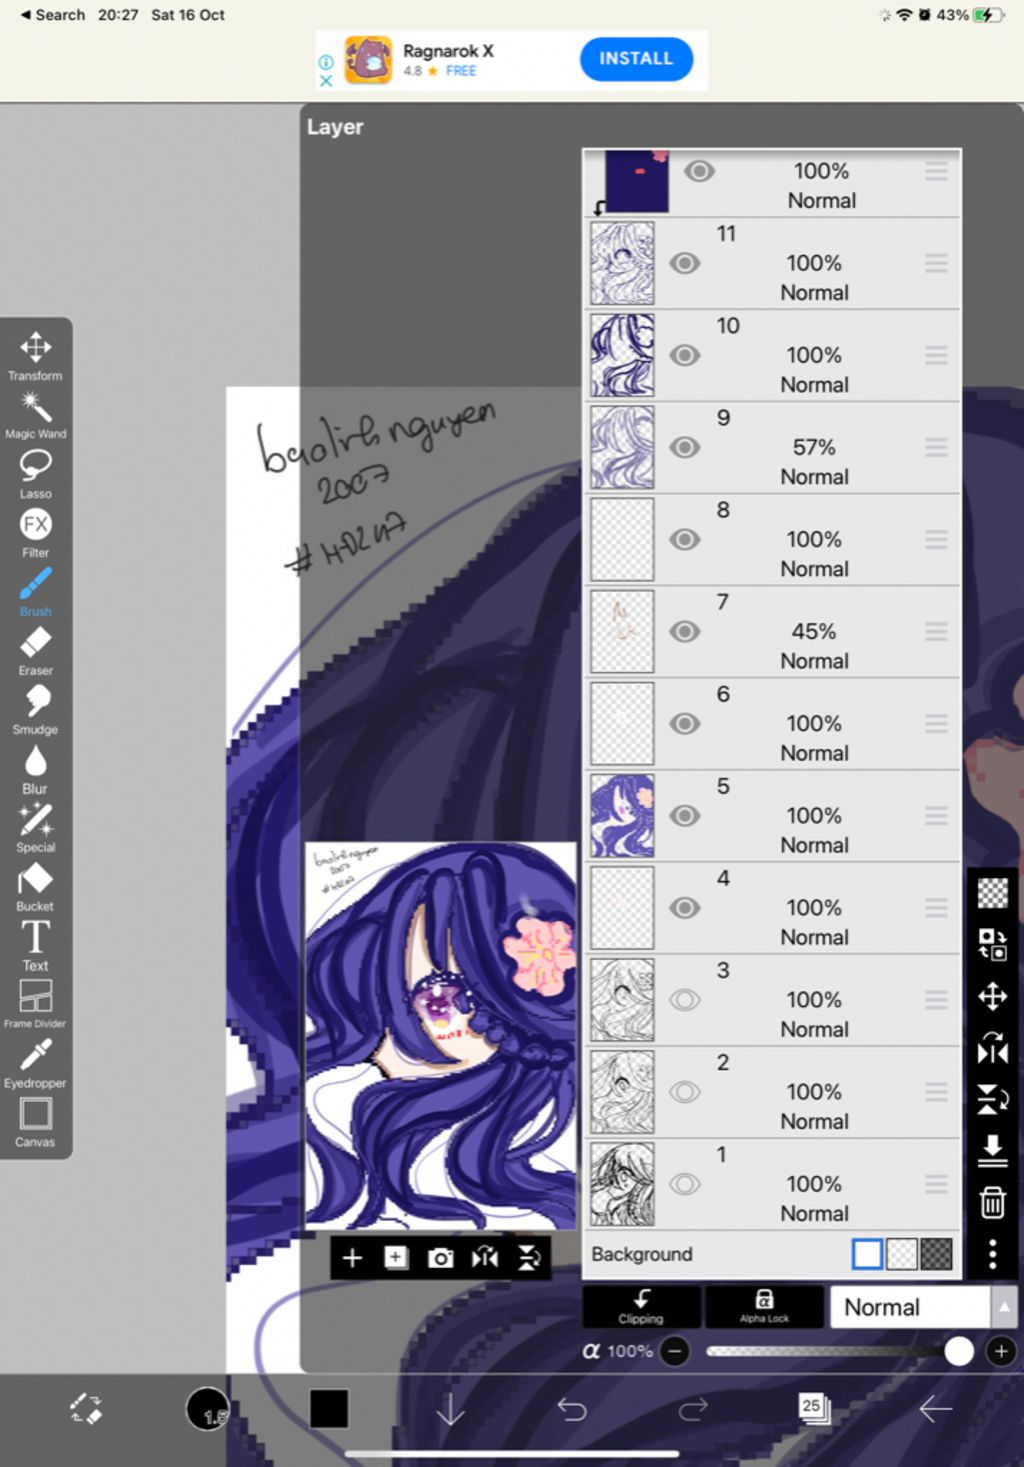Open the black color swatch
Image resolution: width=1024 pixels, height=1467 pixels.
[329, 1409]
